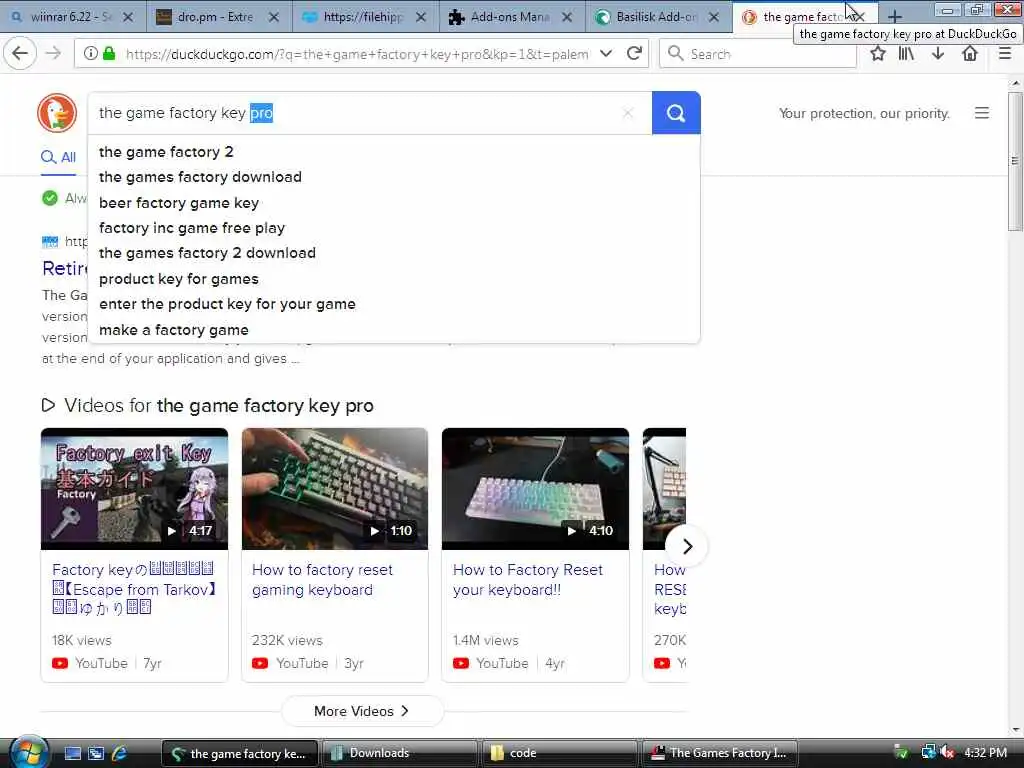Click the Windows Start orb

27,752
